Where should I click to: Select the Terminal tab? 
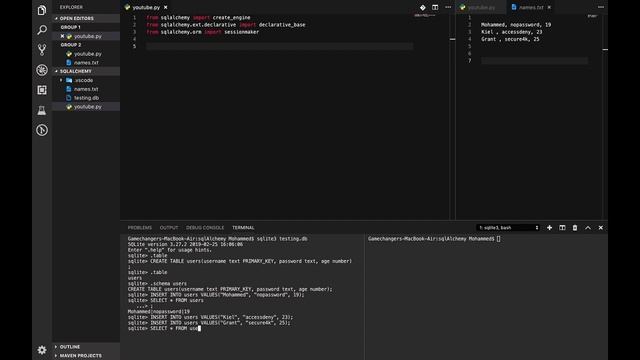tap(243, 228)
